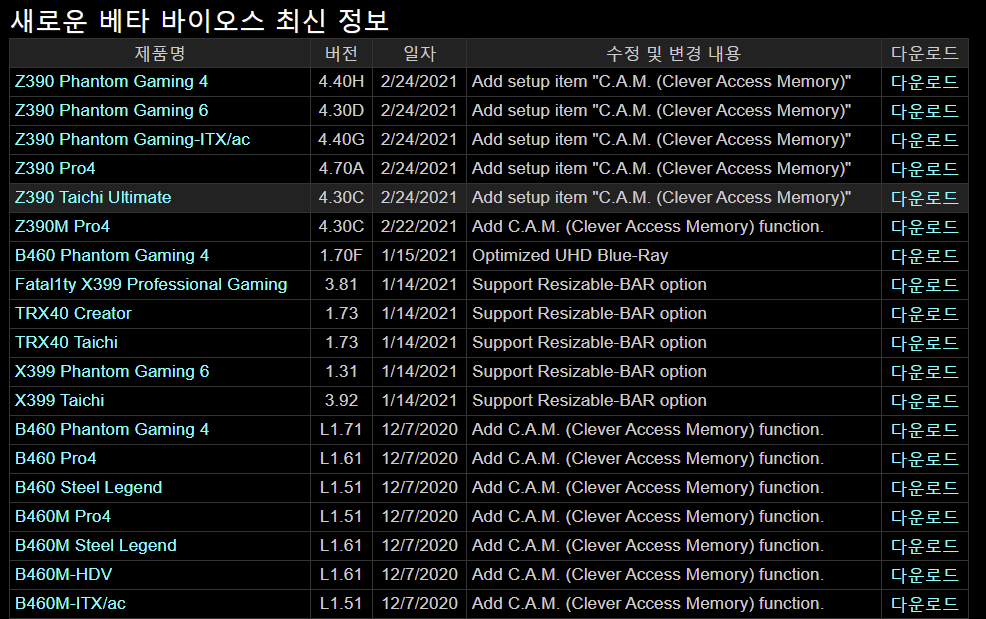This screenshot has width=986, height=619.
Task: Click the 버전 column header
Action: (341, 53)
